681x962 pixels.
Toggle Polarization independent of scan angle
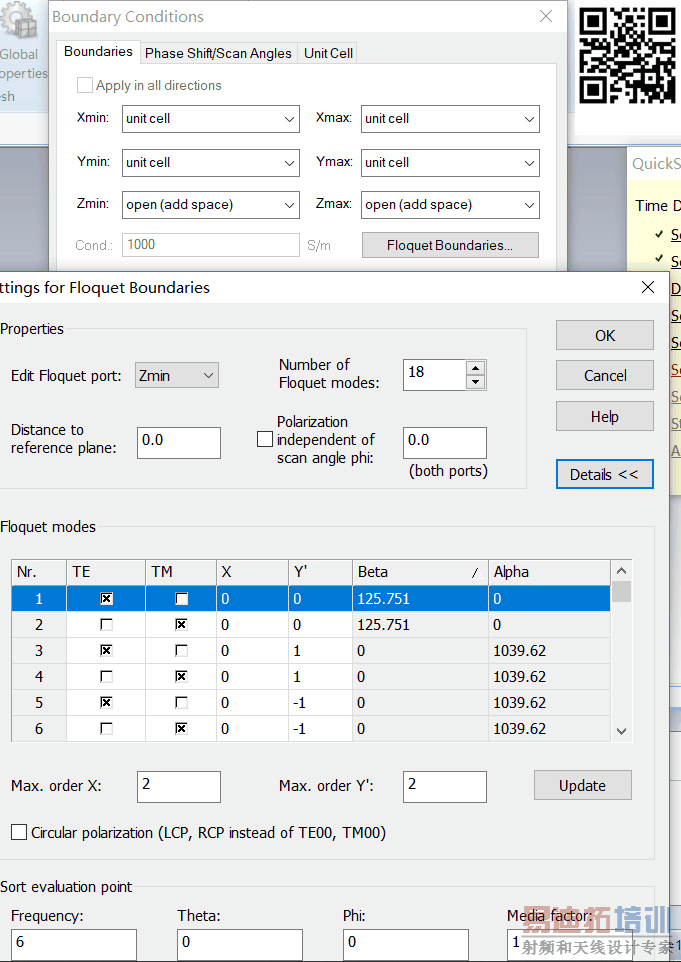pos(264,439)
